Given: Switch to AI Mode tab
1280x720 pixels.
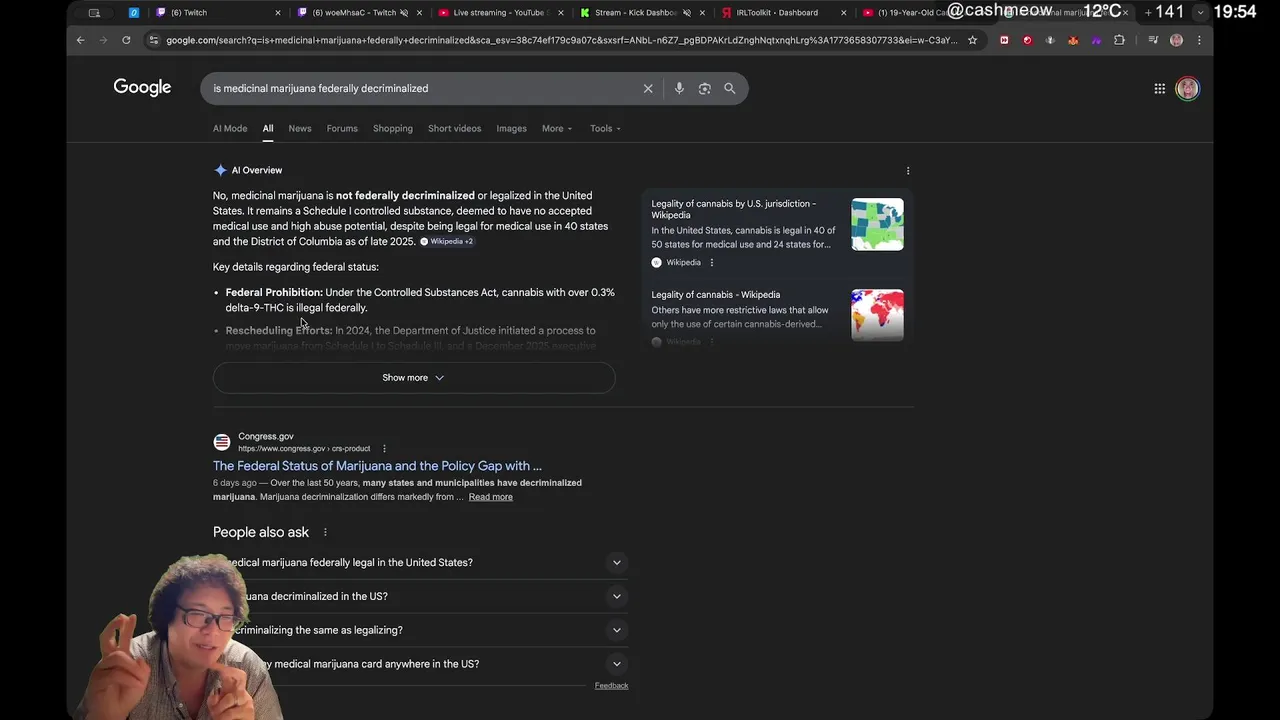Looking at the screenshot, I should click(230, 128).
